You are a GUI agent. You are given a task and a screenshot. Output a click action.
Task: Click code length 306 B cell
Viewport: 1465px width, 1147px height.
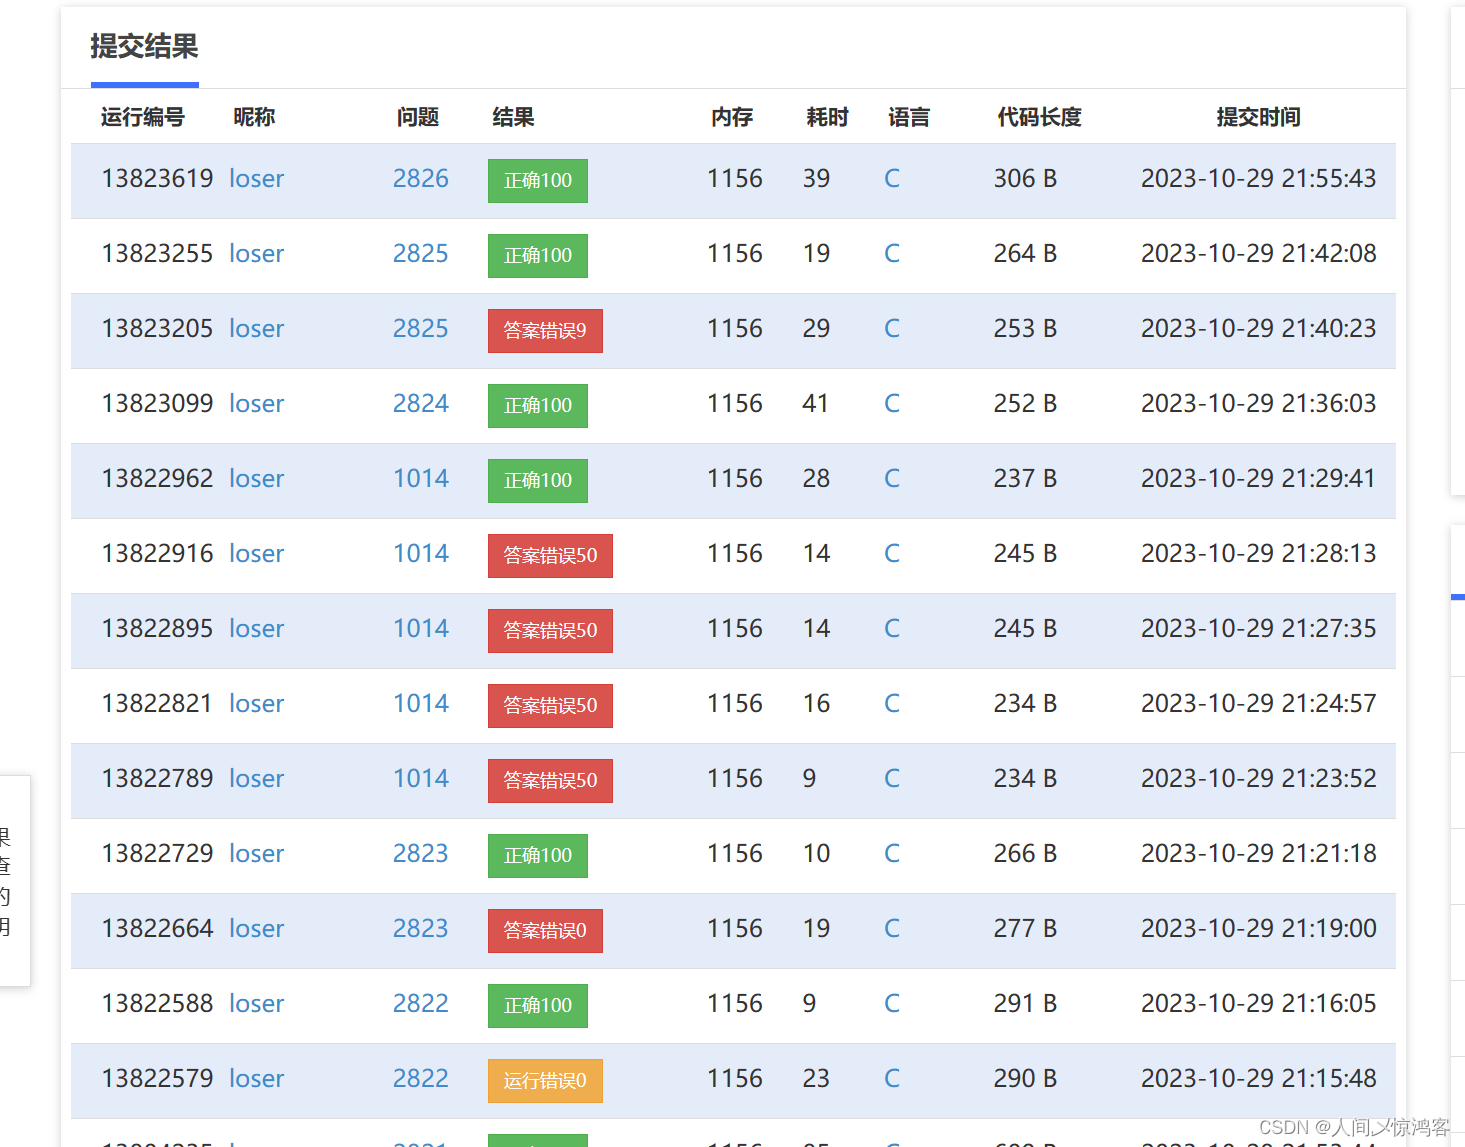pyautogui.click(x=1025, y=179)
